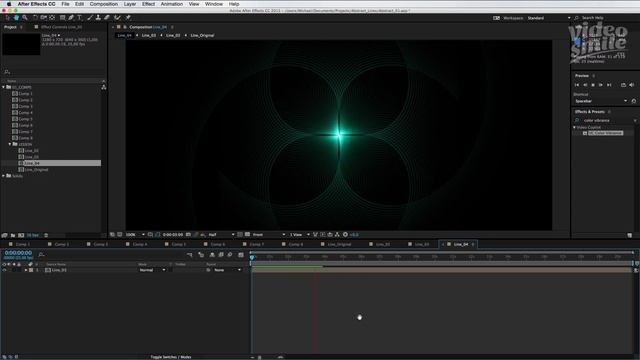Expand Line_03 layer properties in timeline

point(26,270)
